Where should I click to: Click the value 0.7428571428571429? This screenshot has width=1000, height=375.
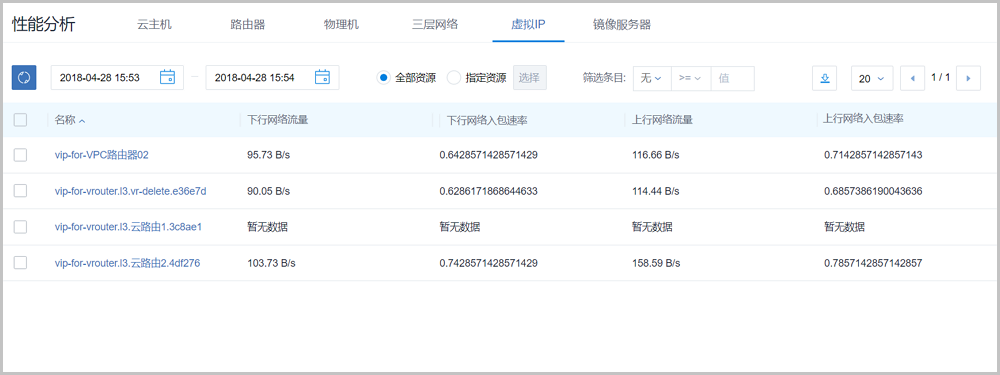[x=489, y=262]
